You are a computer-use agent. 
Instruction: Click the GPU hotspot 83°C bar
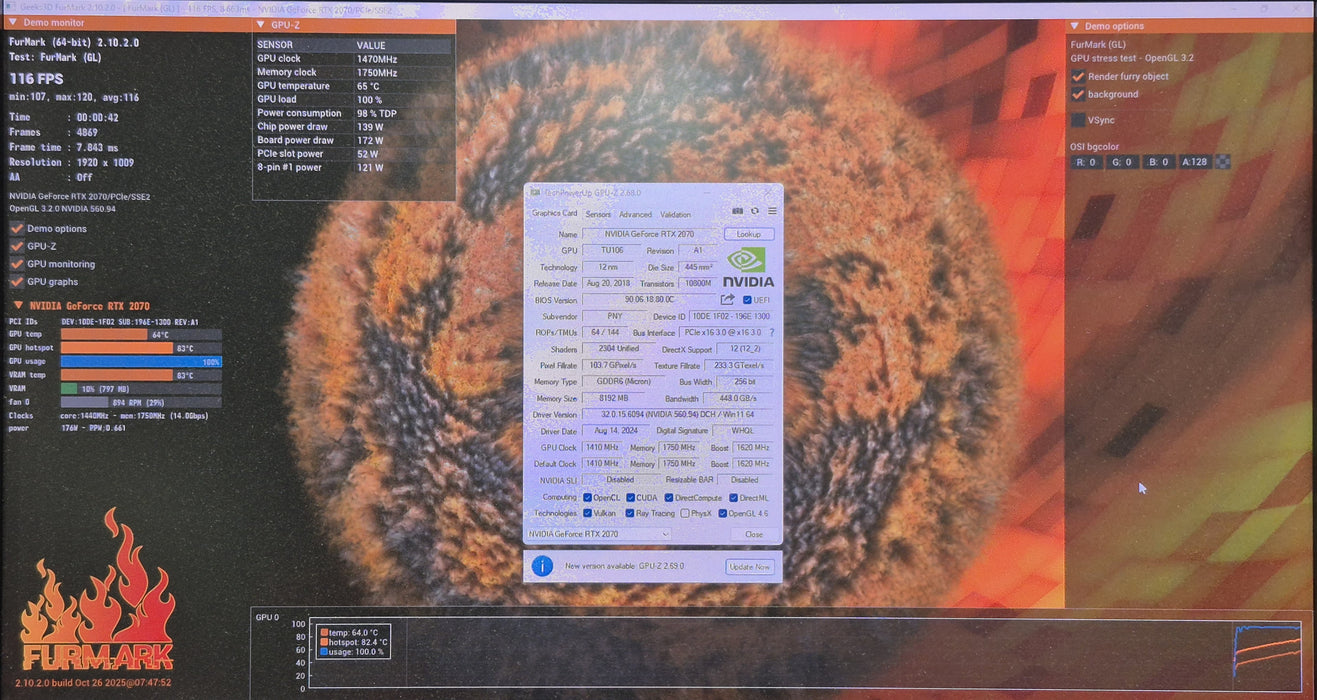coord(141,348)
